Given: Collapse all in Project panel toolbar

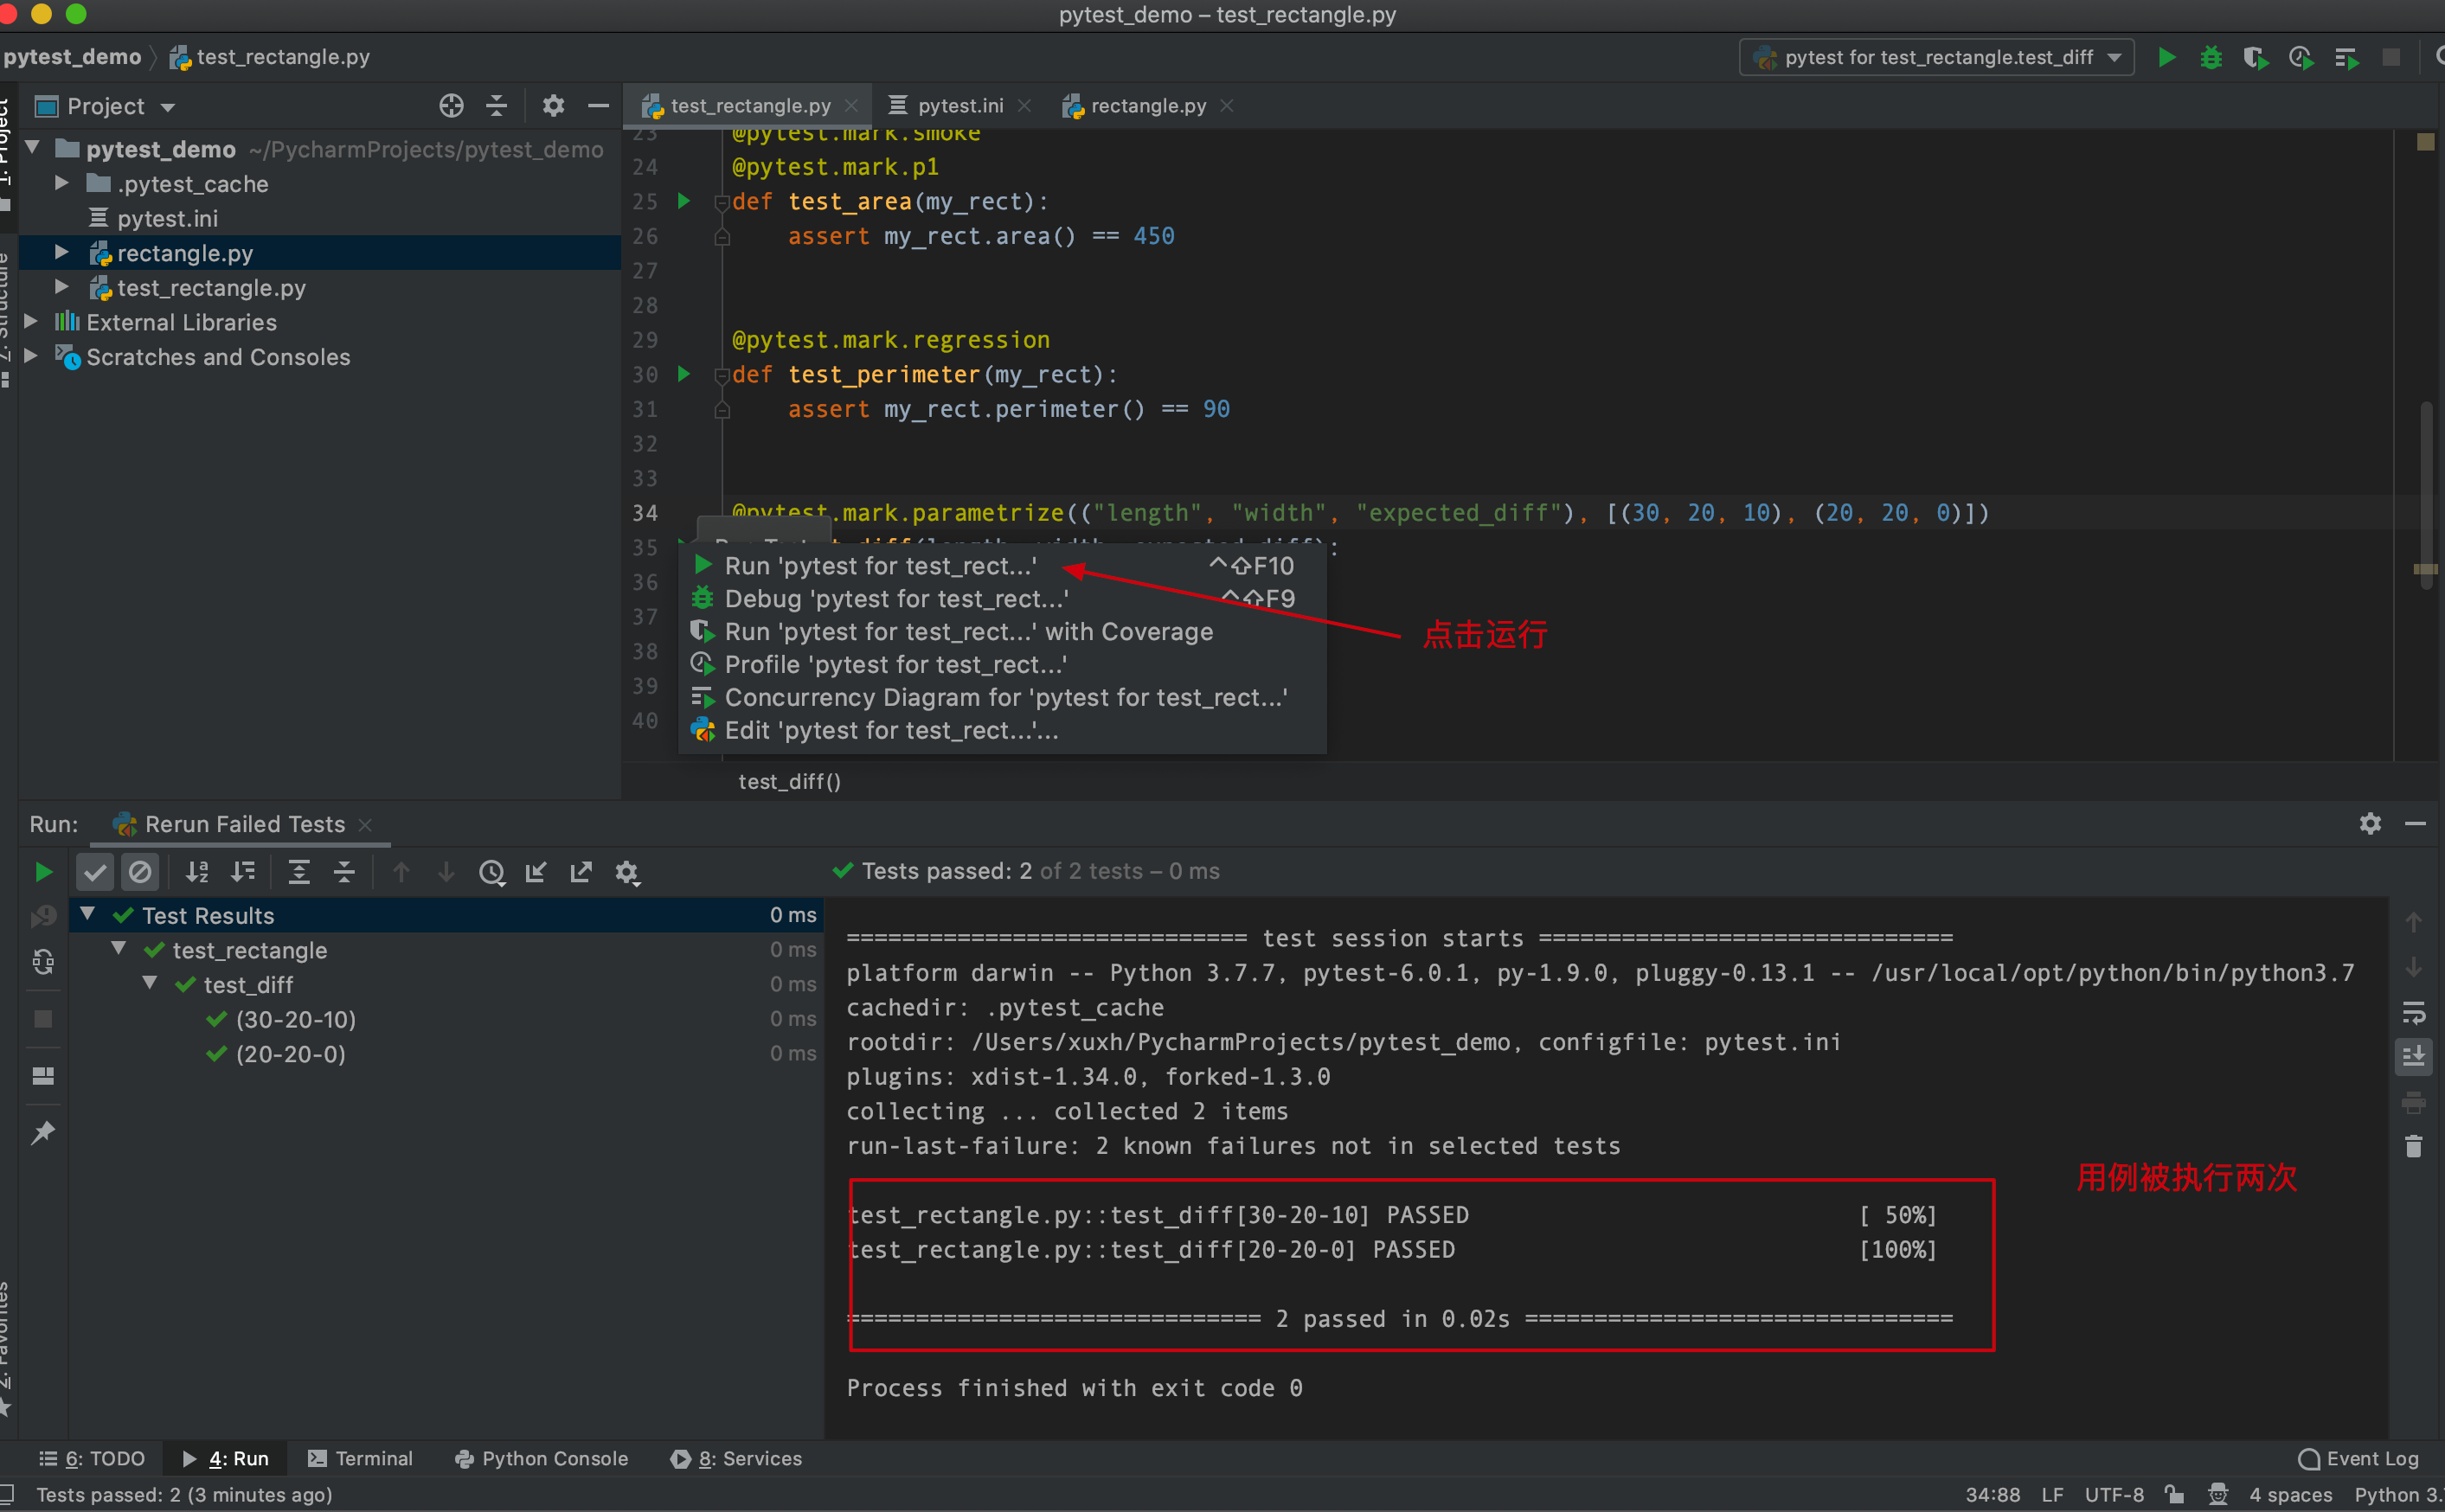Looking at the screenshot, I should click(496, 105).
